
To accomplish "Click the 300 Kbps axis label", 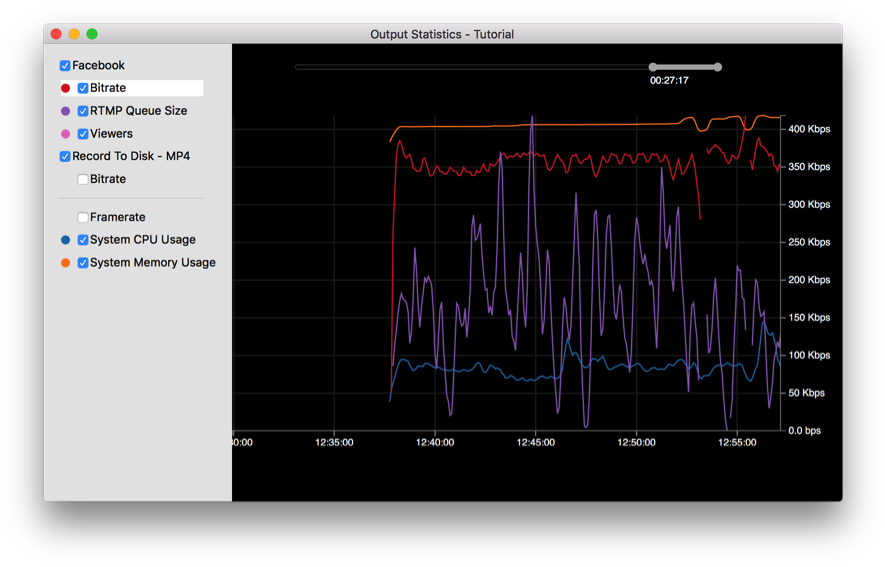I will [x=809, y=205].
